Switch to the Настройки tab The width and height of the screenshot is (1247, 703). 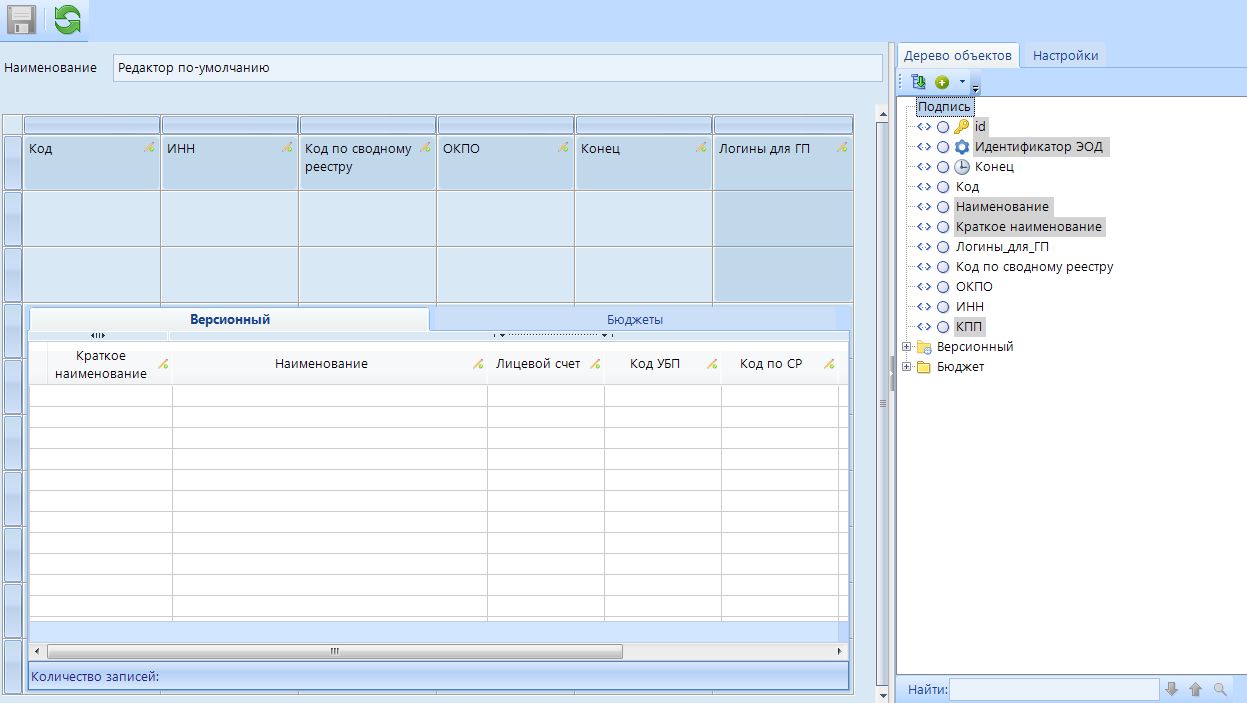coord(1065,56)
